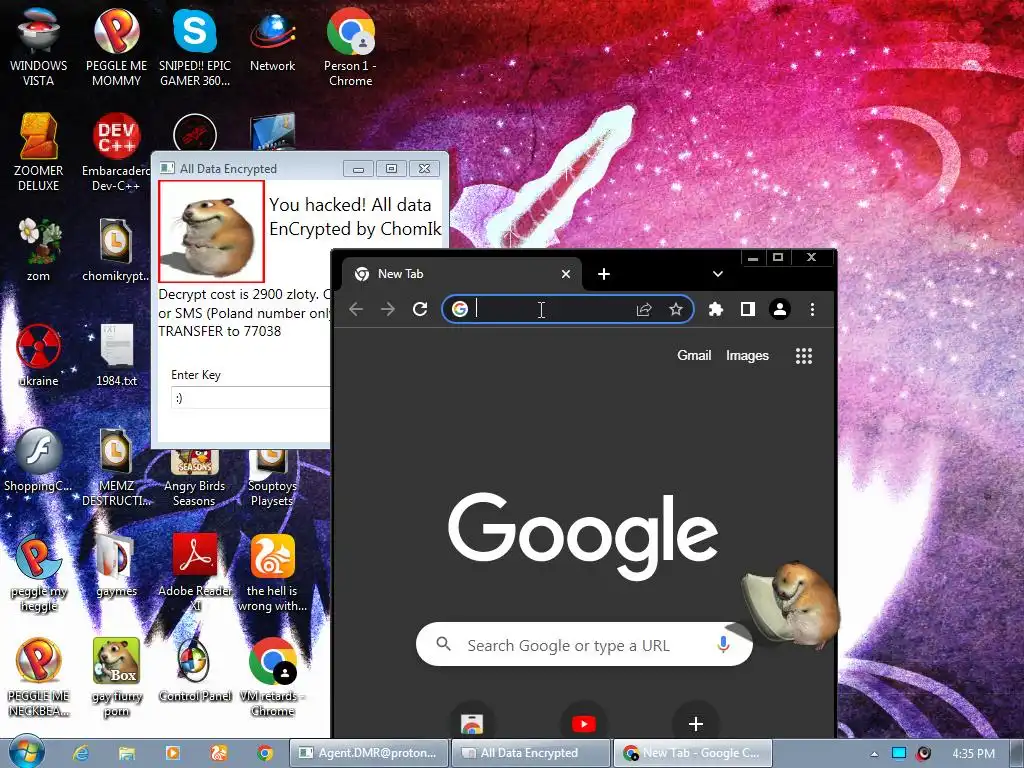Open PEGGLE ME MOMMY desktop shortcut
This screenshot has height=768, width=1024.
(116, 47)
